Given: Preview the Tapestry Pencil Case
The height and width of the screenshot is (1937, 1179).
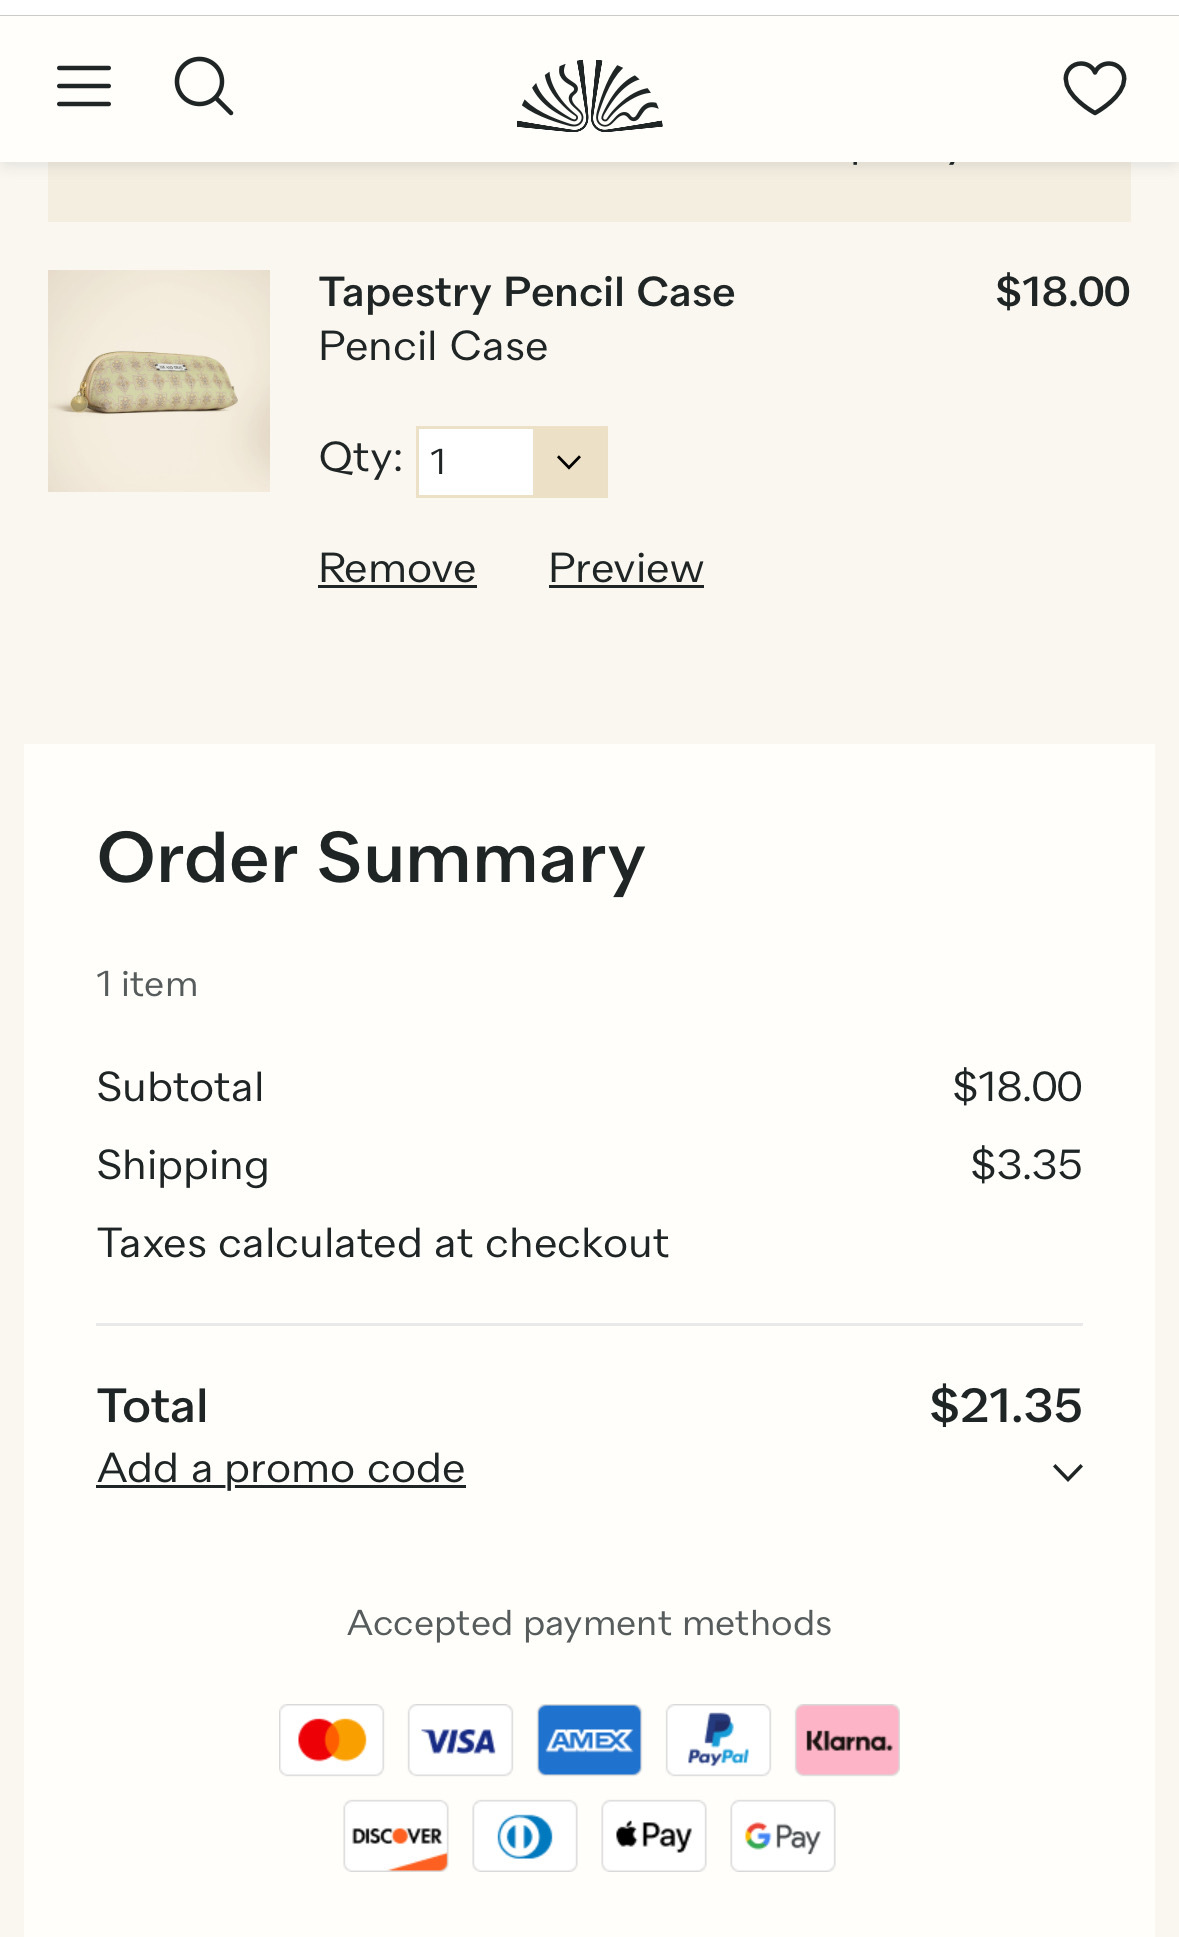Looking at the screenshot, I should 626,568.
